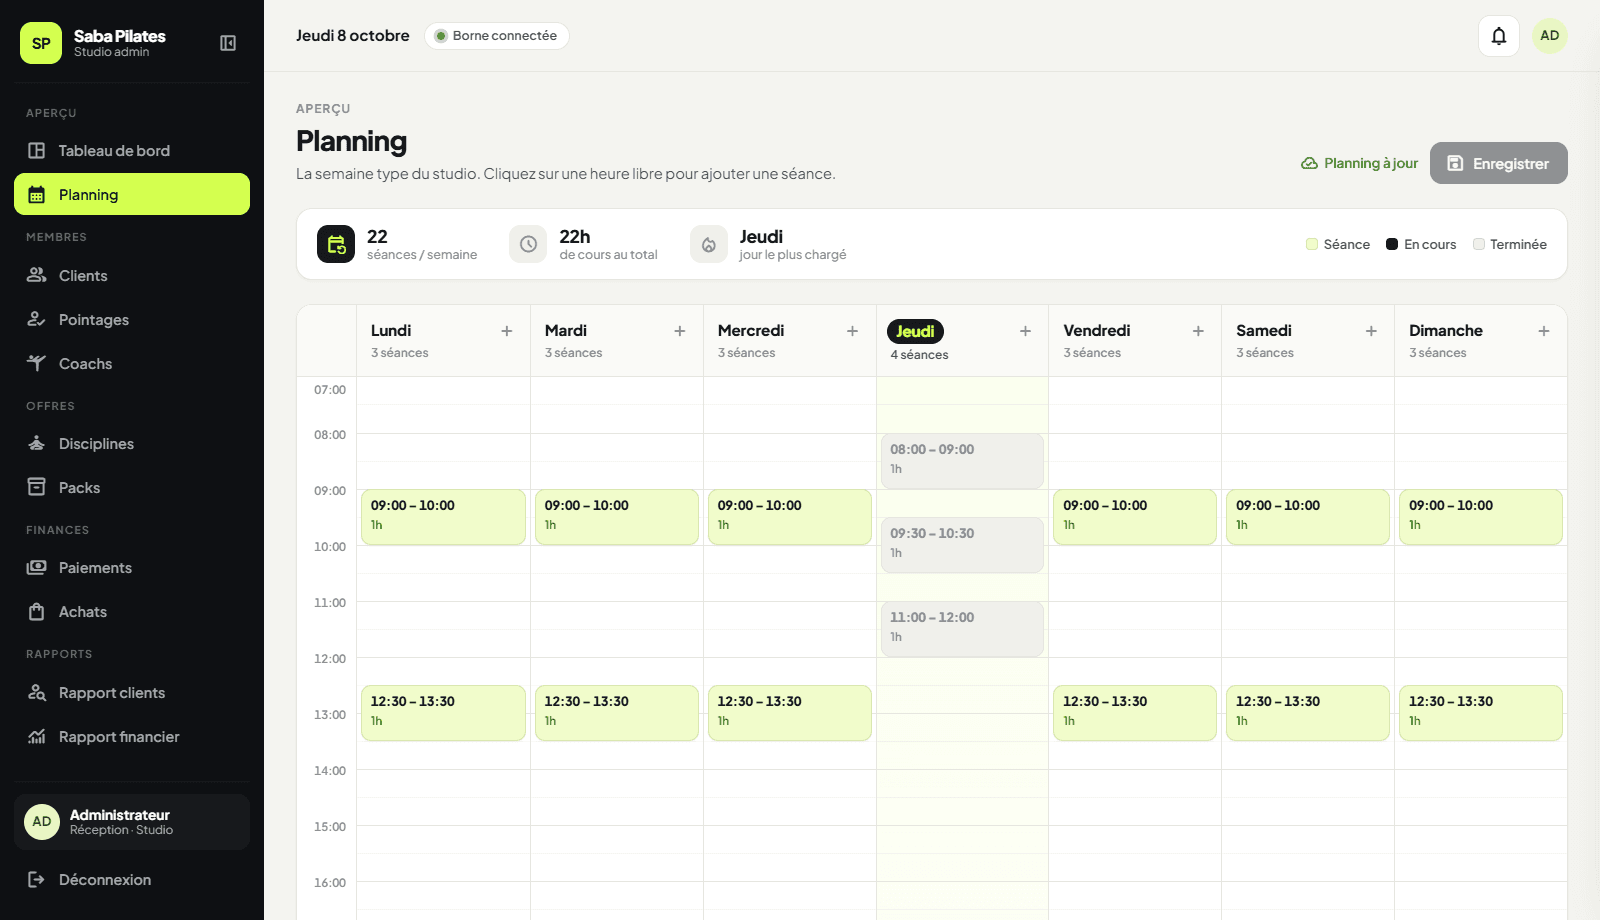
Task: Open the AD user avatar menu
Action: tap(1549, 36)
